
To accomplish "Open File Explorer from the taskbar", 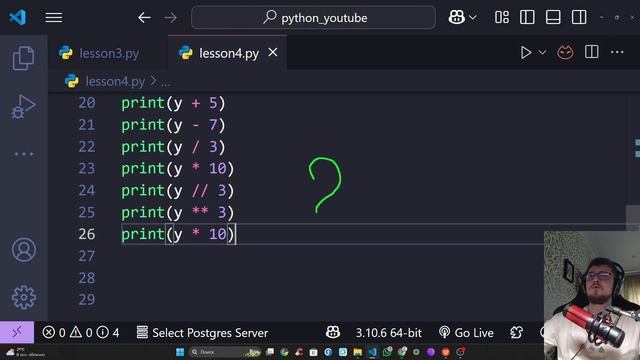I will click(358, 352).
